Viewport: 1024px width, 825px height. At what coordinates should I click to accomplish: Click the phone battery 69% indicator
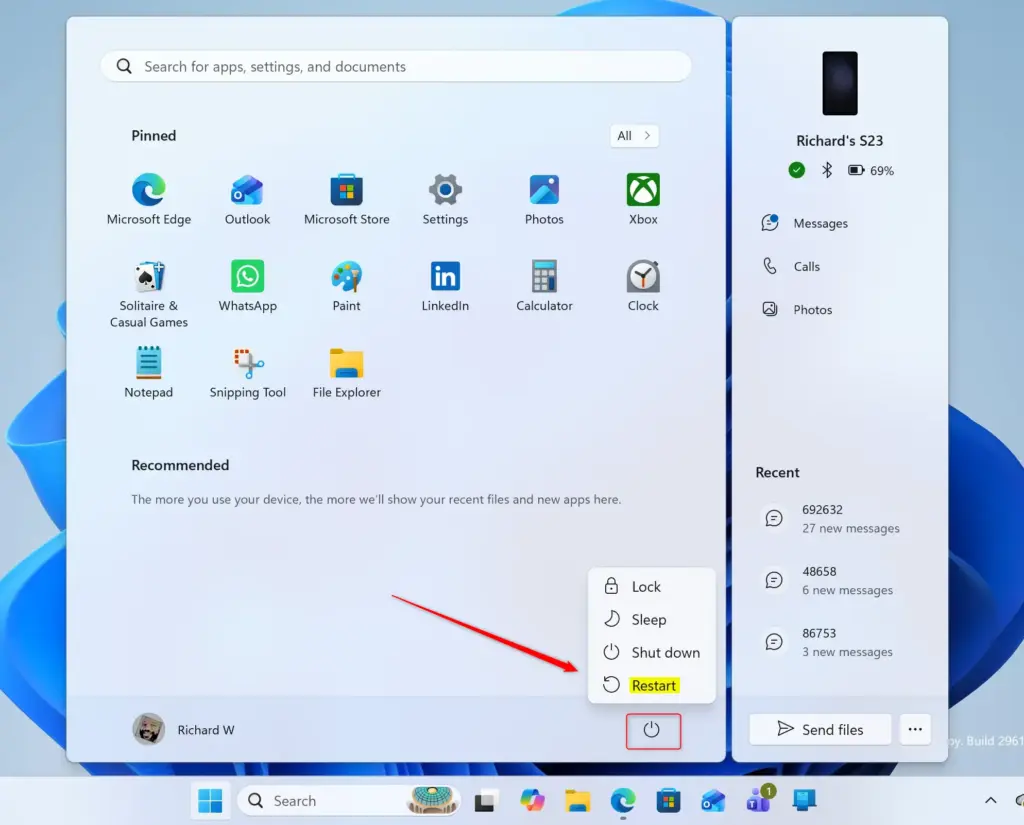click(x=871, y=170)
